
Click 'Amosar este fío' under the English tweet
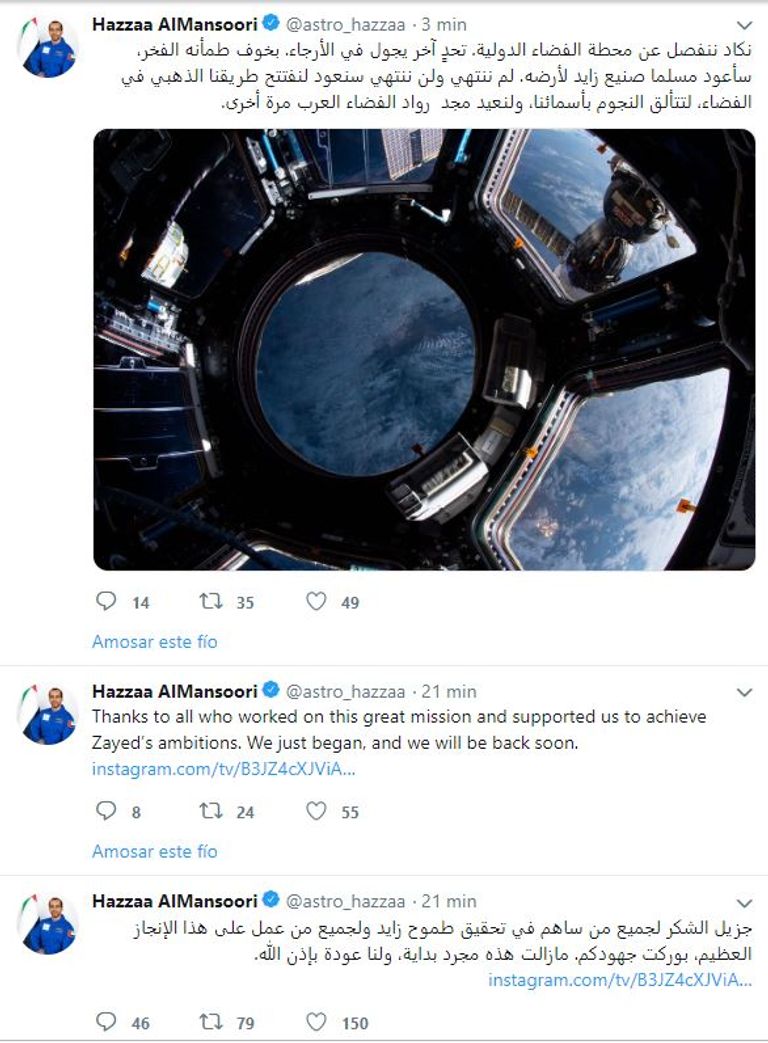(154, 851)
